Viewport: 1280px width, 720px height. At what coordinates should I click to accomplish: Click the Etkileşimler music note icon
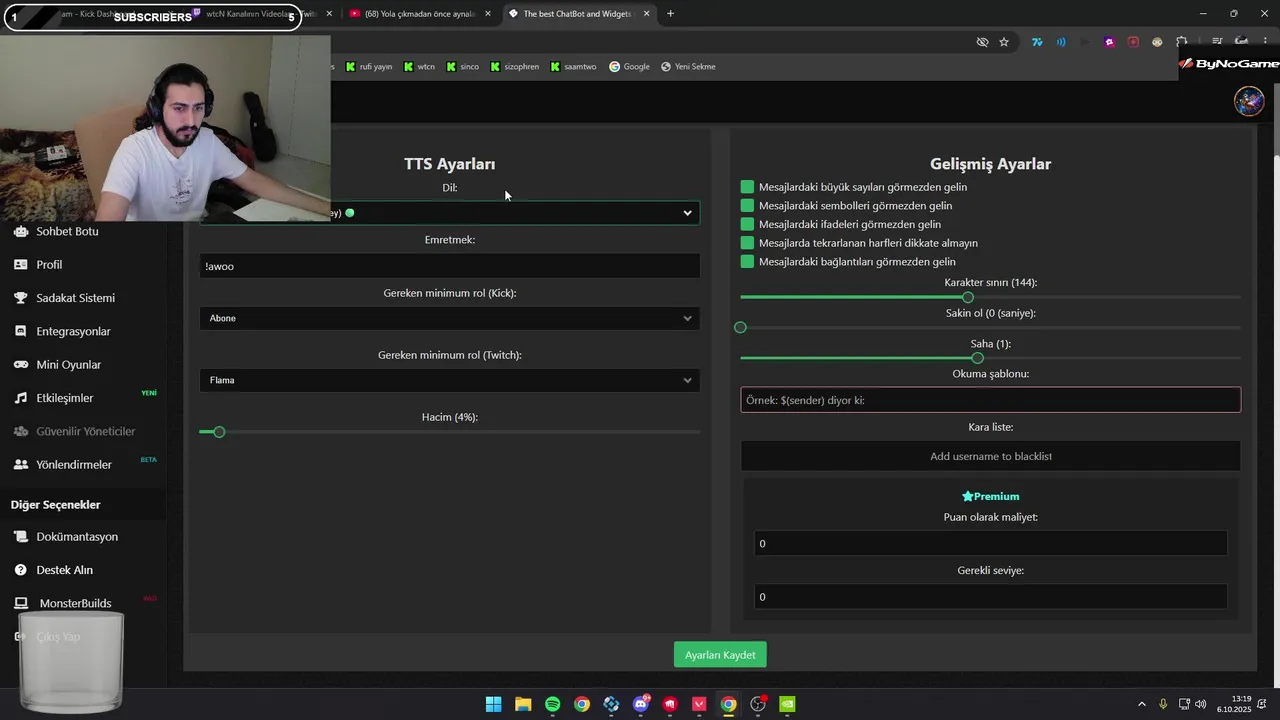pyautogui.click(x=20, y=398)
